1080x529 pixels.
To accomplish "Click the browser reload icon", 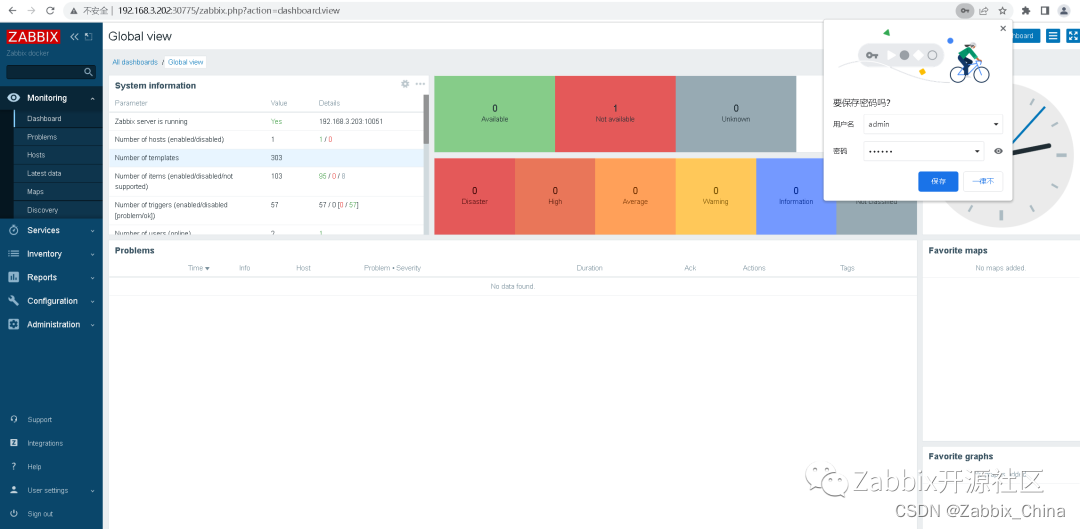I will point(50,10).
